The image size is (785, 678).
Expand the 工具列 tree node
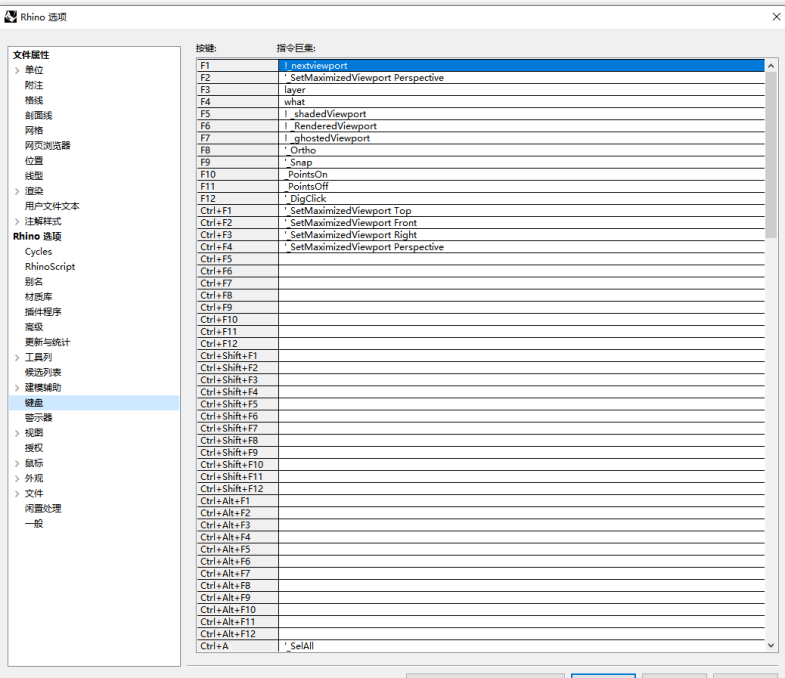pyautogui.click(x=16, y=357)
